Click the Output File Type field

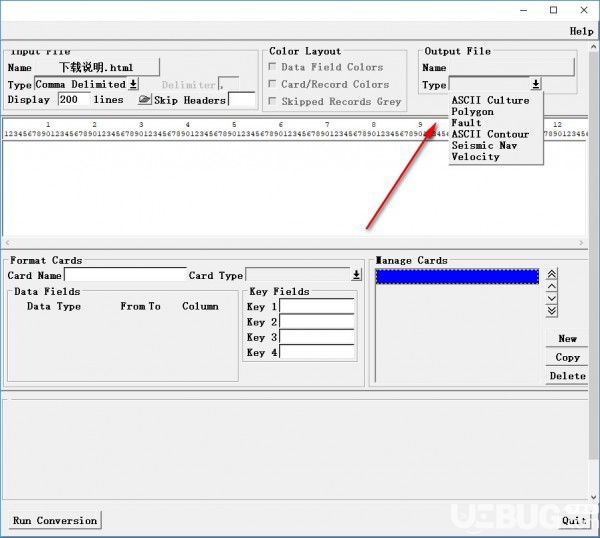click(x=490, y=84)
